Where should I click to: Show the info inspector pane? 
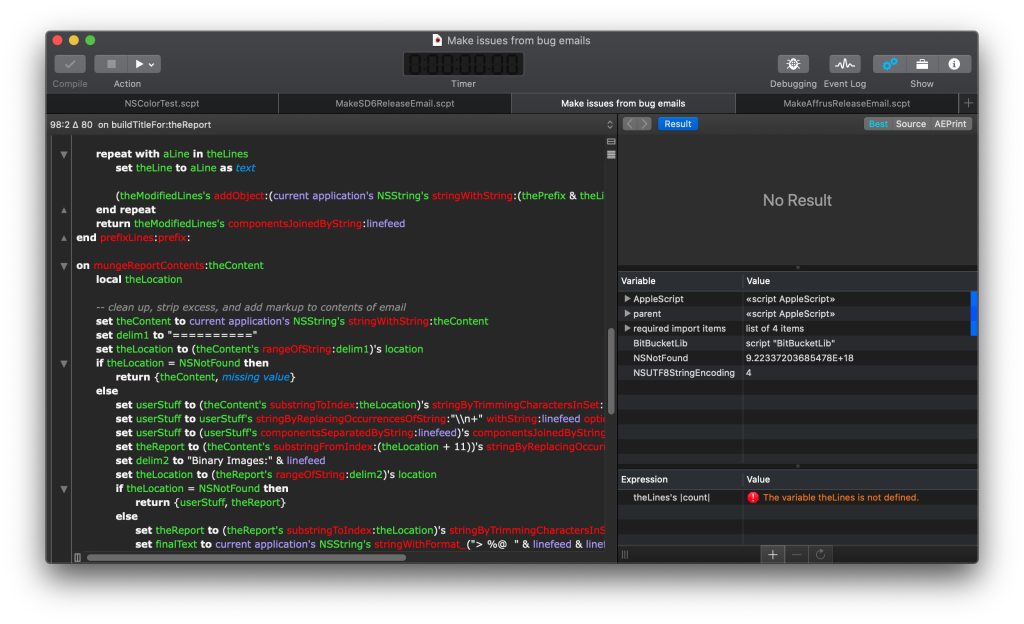click(953, 64)
